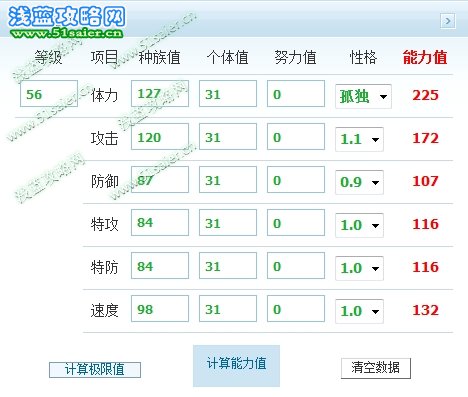Open the 孤独 nature dropdown
The width and height of the screenshot is (468, 397).
[363, 96]
